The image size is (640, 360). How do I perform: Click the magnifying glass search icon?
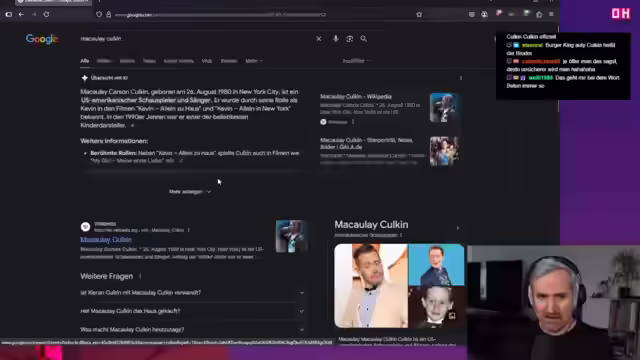point(363,39)
